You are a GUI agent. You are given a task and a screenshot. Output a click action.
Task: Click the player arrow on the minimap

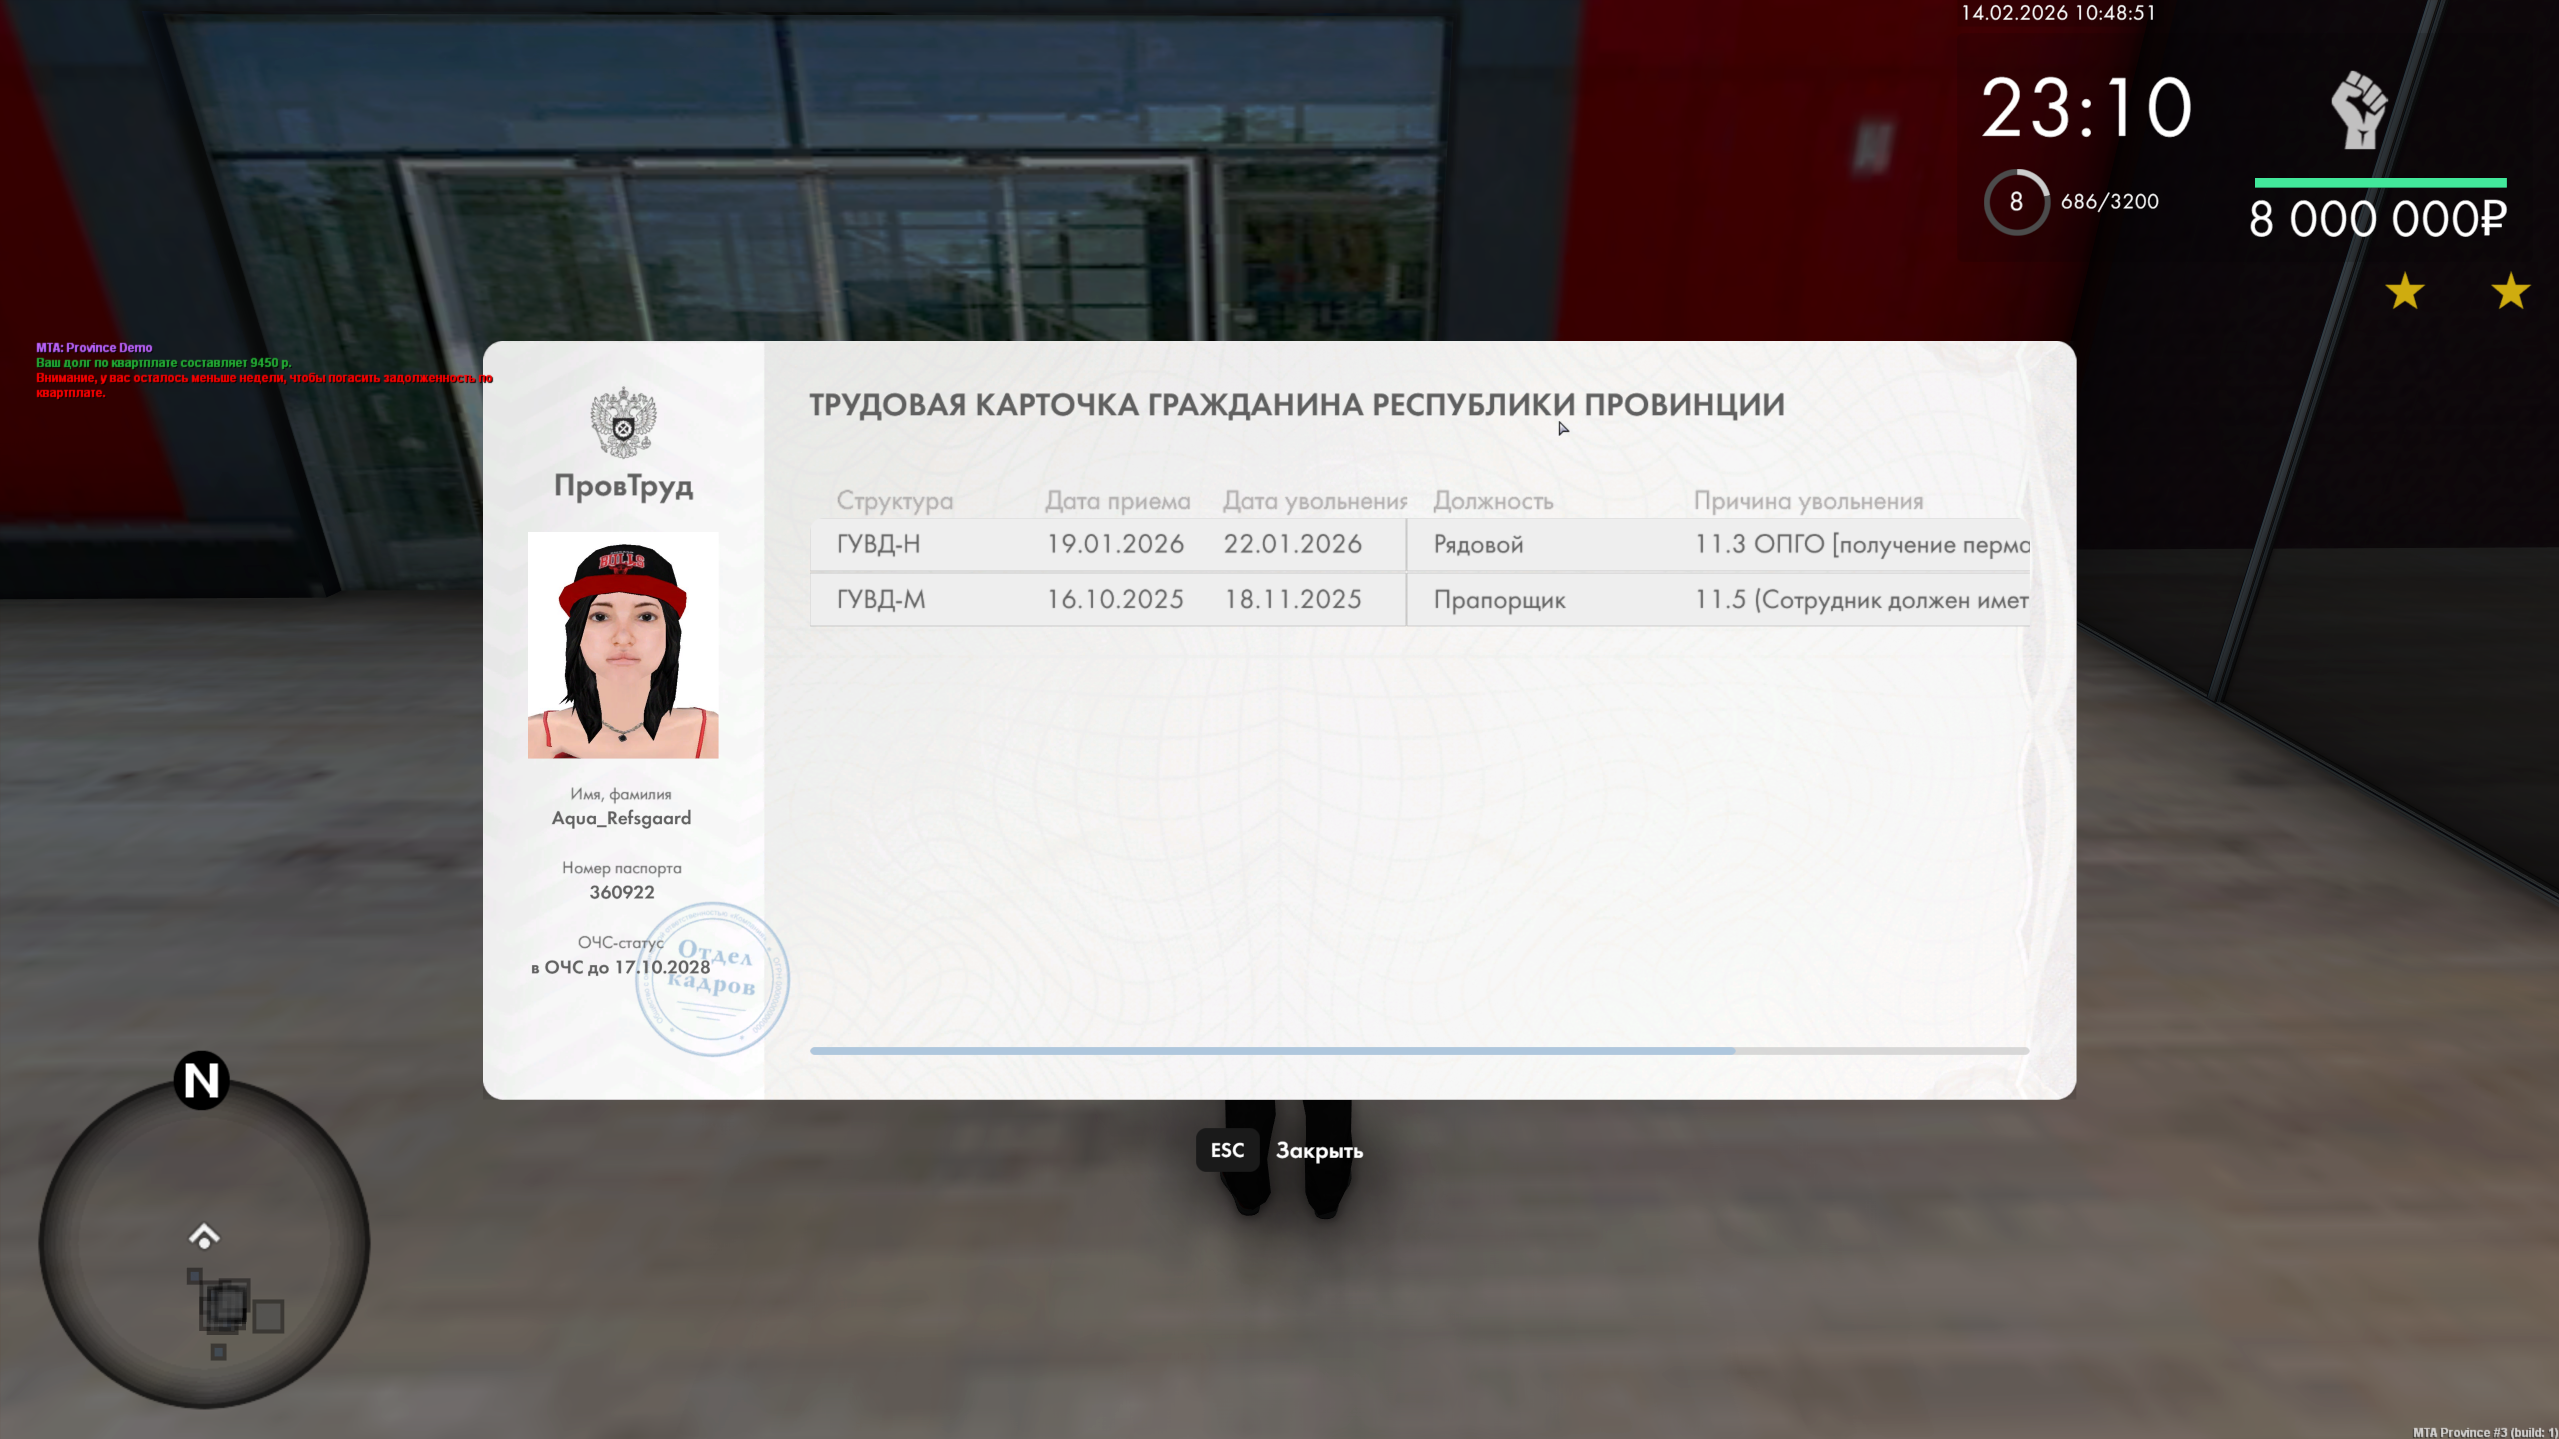point(204,1237)
